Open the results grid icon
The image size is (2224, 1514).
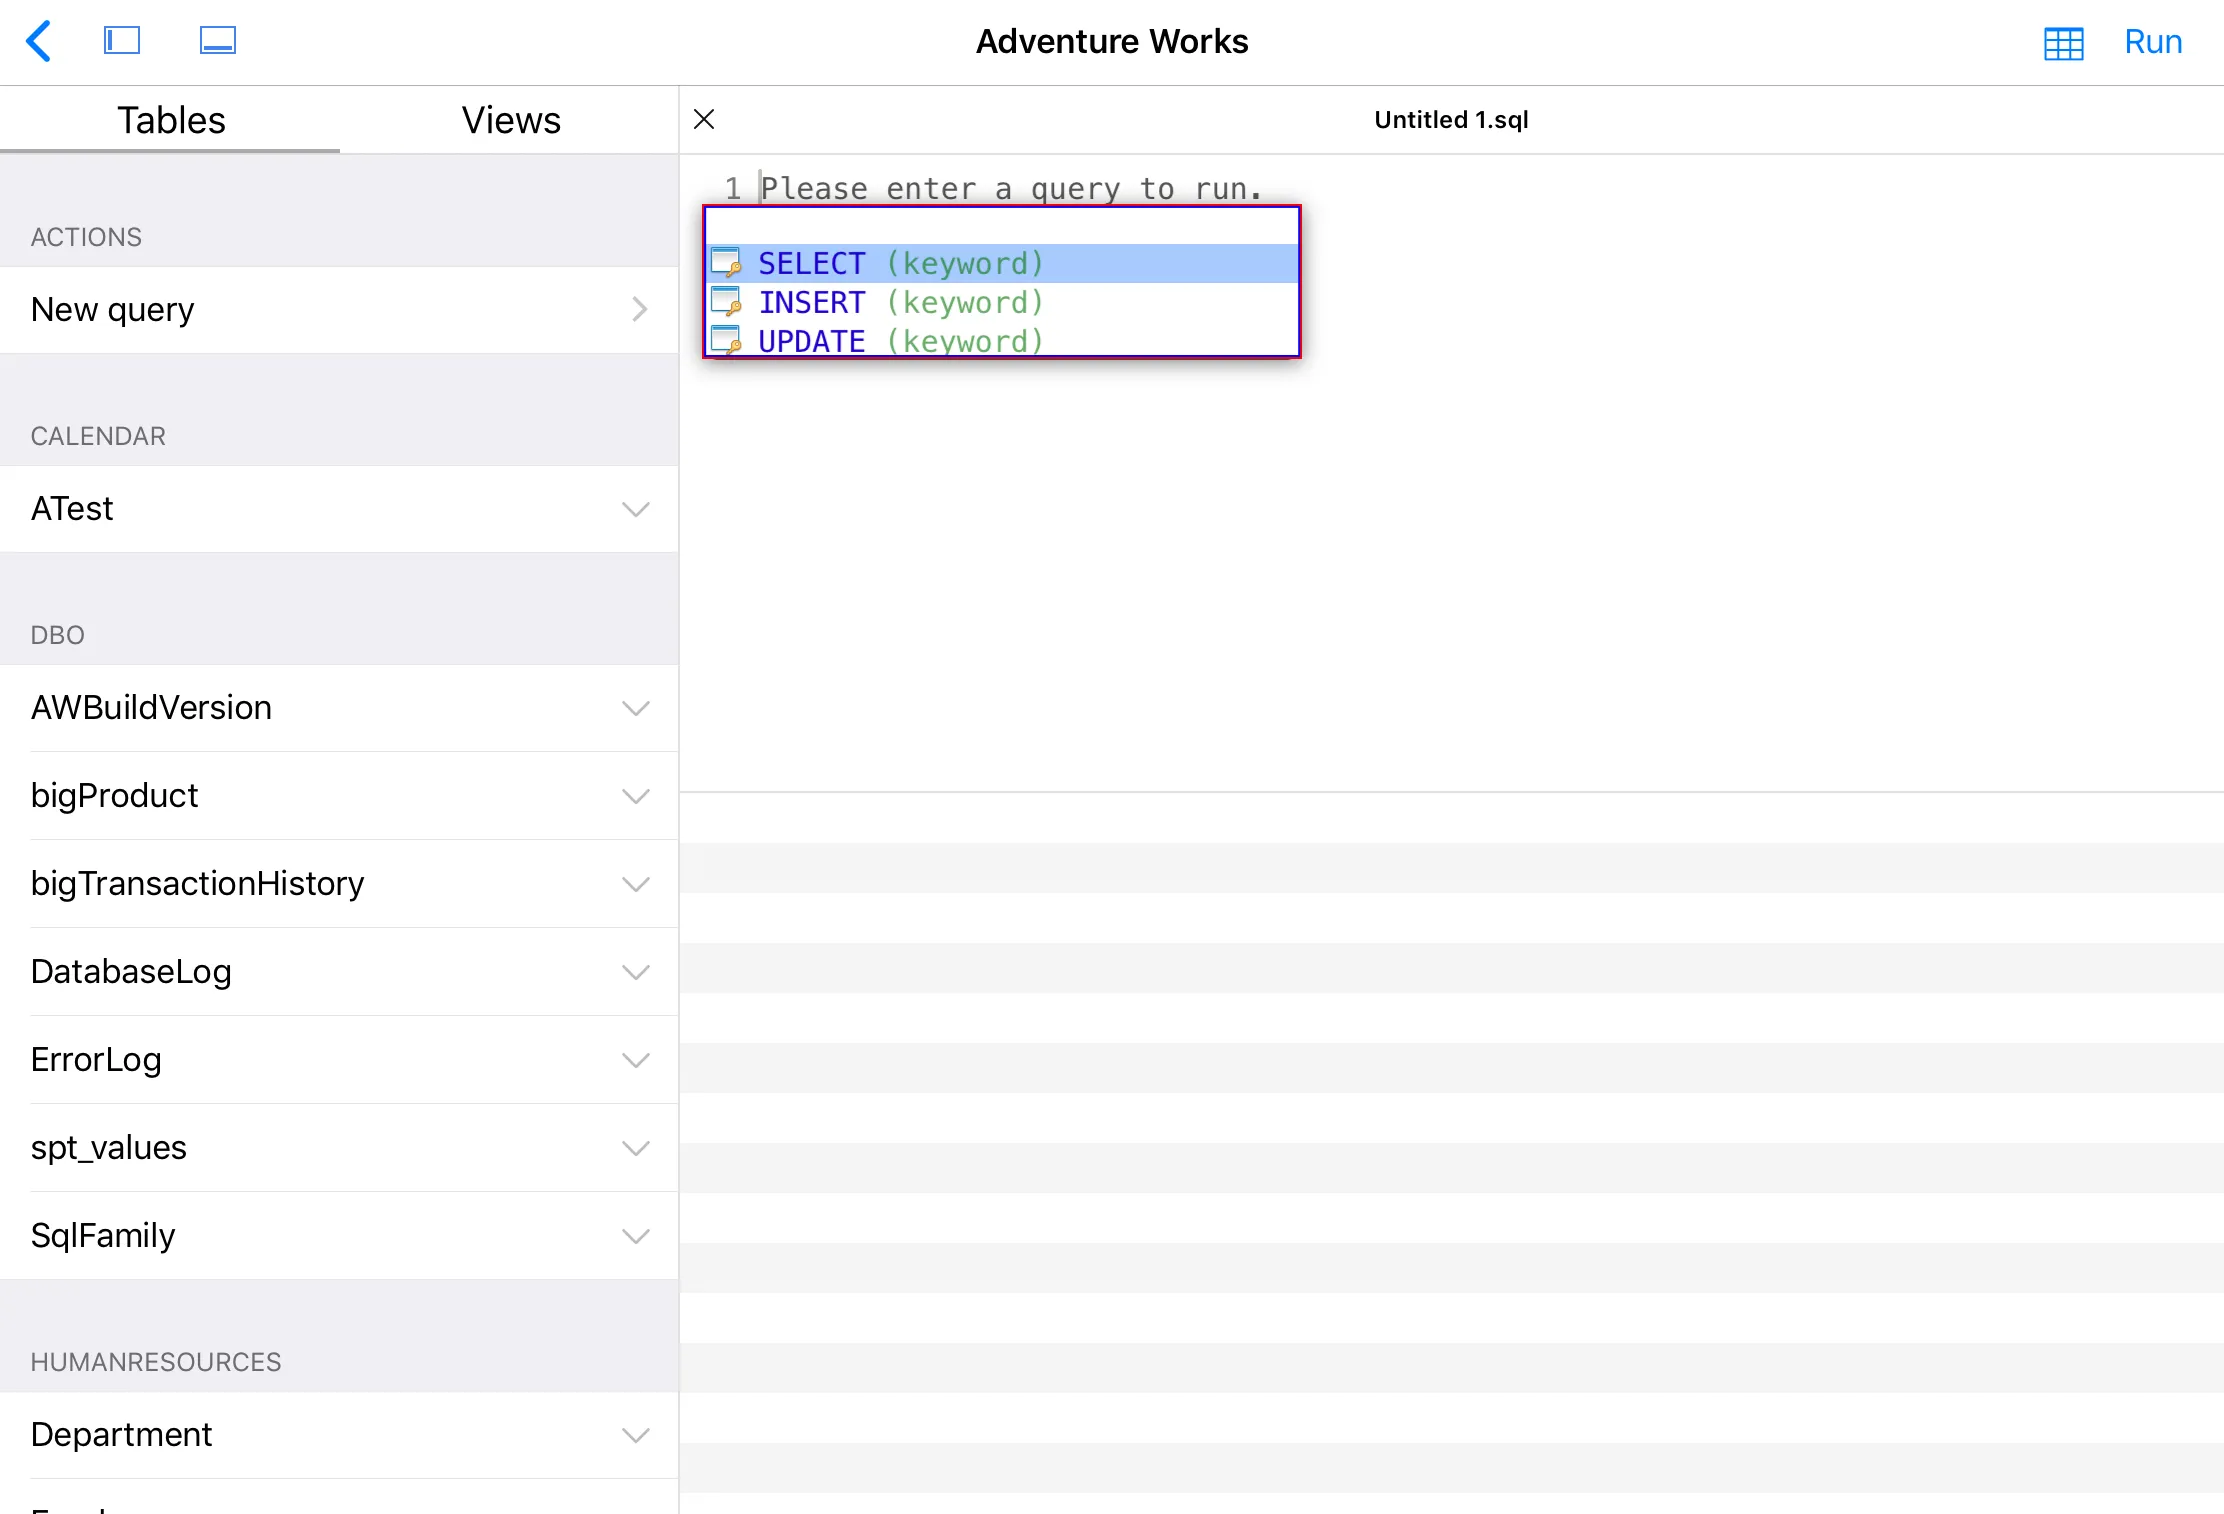[2063, 43]
